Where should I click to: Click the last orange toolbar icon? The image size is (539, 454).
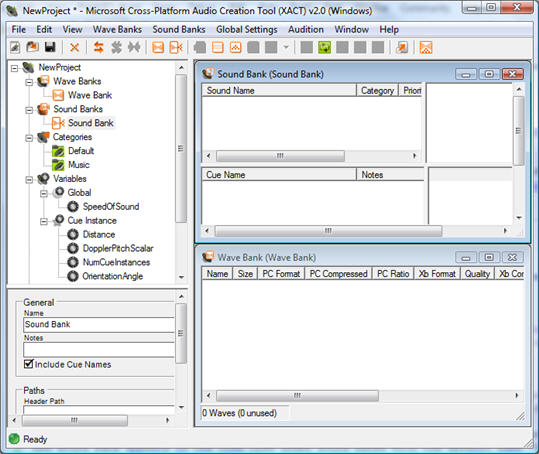click(426, 47)
